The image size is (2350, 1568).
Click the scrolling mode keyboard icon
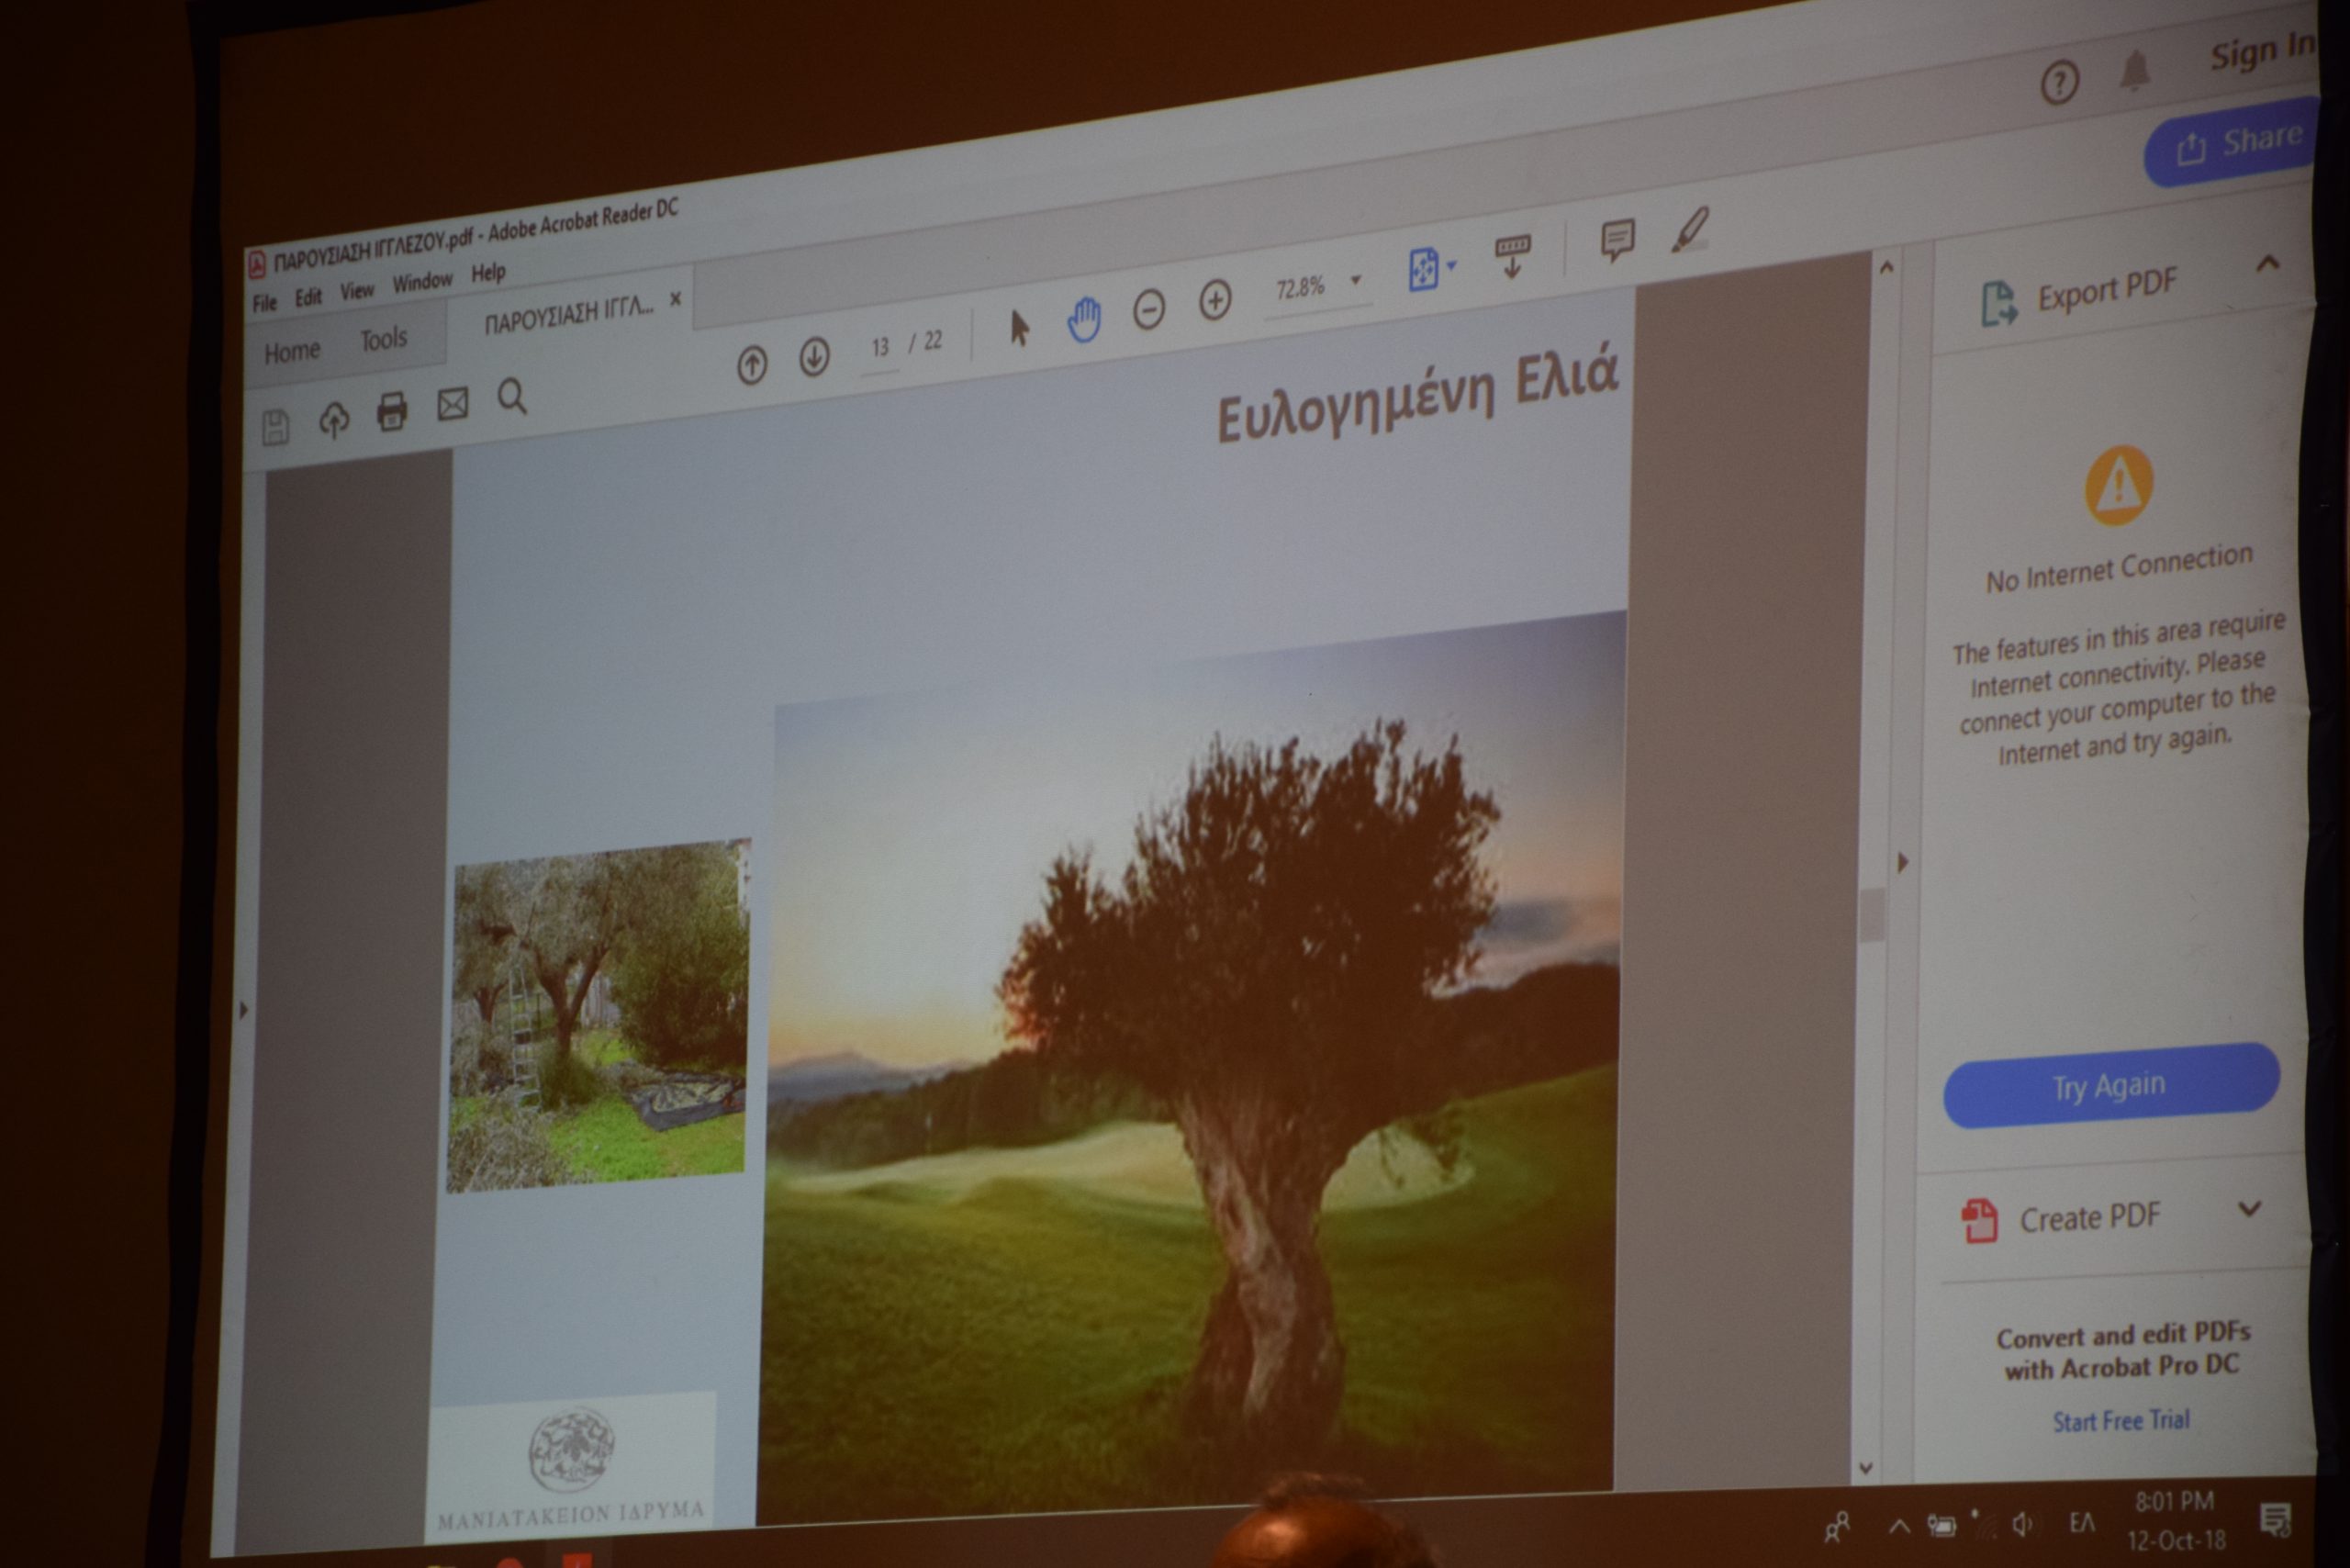[1512, 255]
